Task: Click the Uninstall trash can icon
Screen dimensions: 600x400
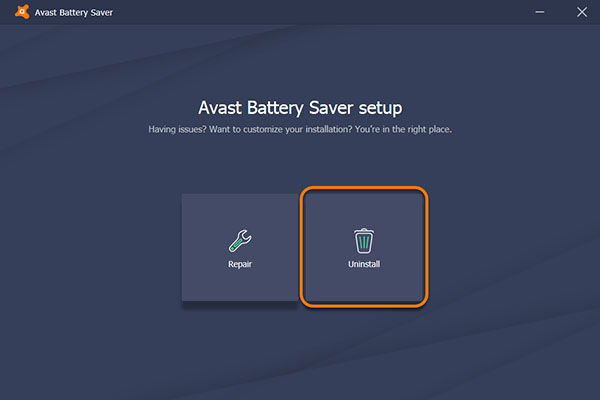Action: [x=364, y=241]
